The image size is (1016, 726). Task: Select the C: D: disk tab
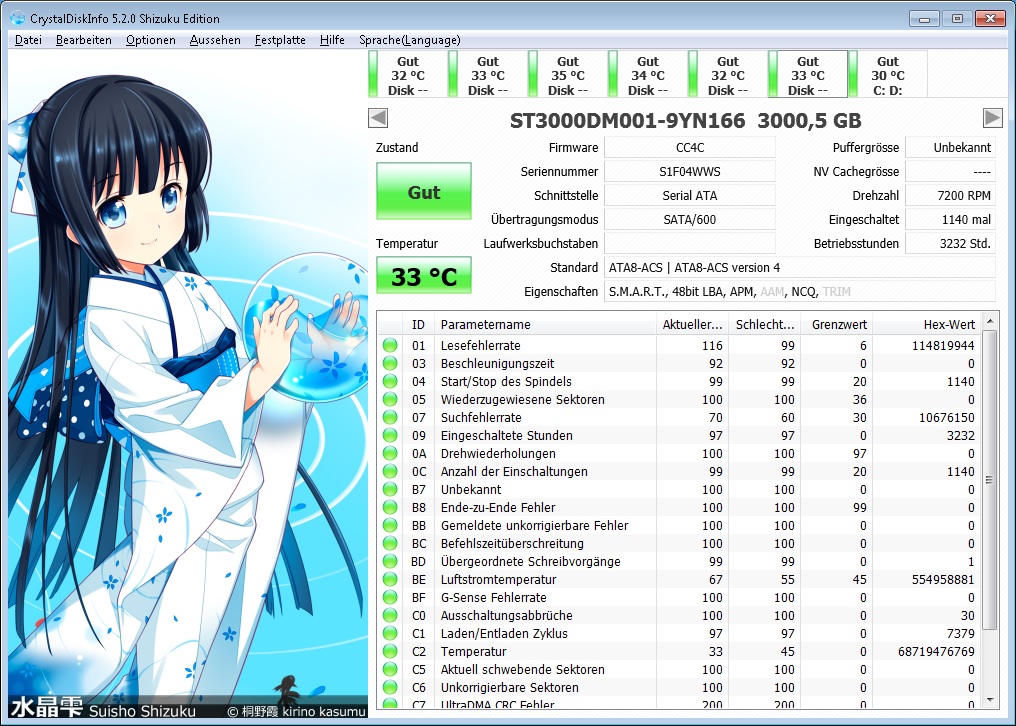pos(887,75)
